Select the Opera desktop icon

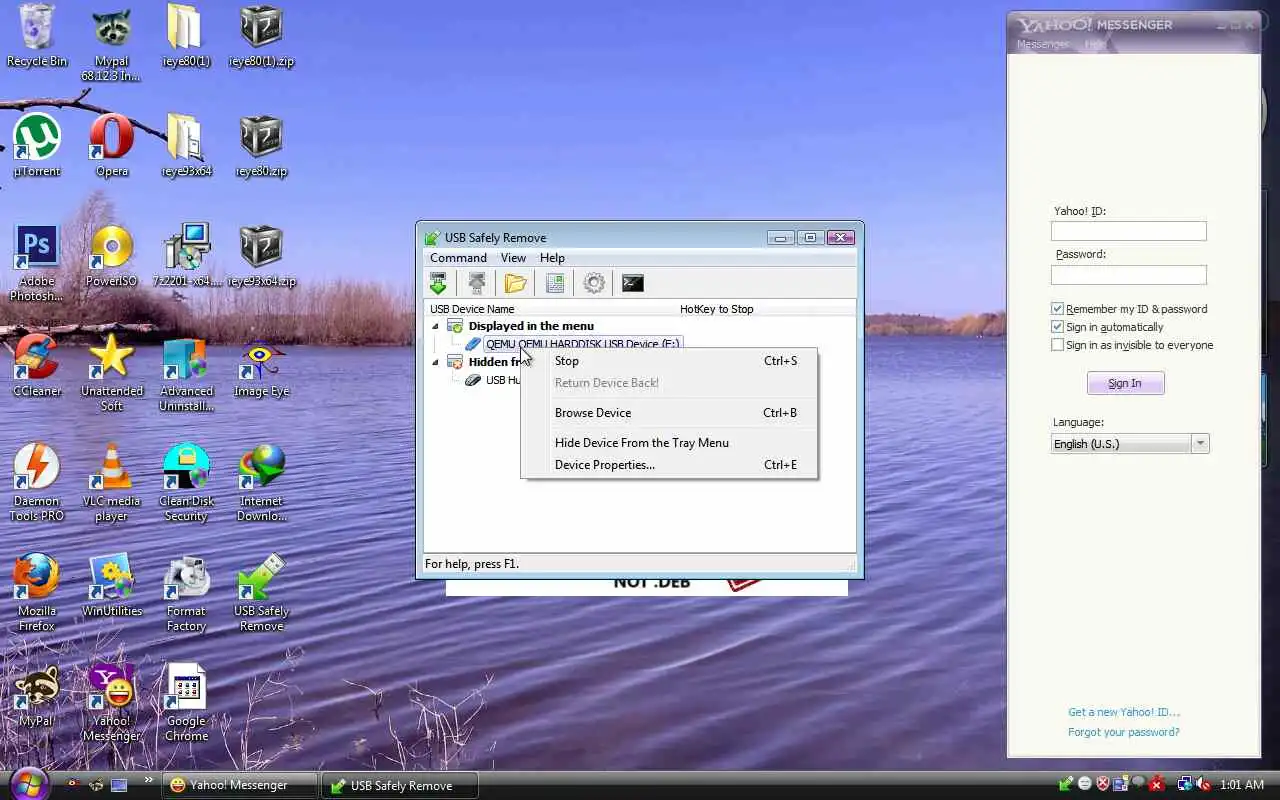coord(112,146)
